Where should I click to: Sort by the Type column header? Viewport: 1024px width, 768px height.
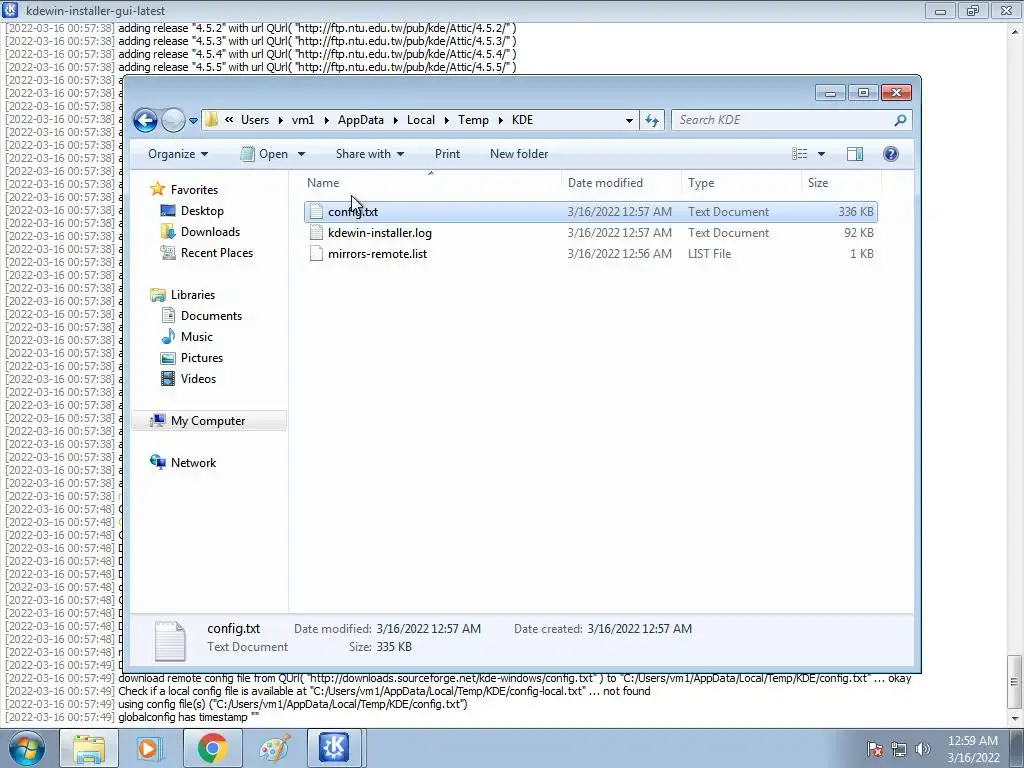(701, 184)
